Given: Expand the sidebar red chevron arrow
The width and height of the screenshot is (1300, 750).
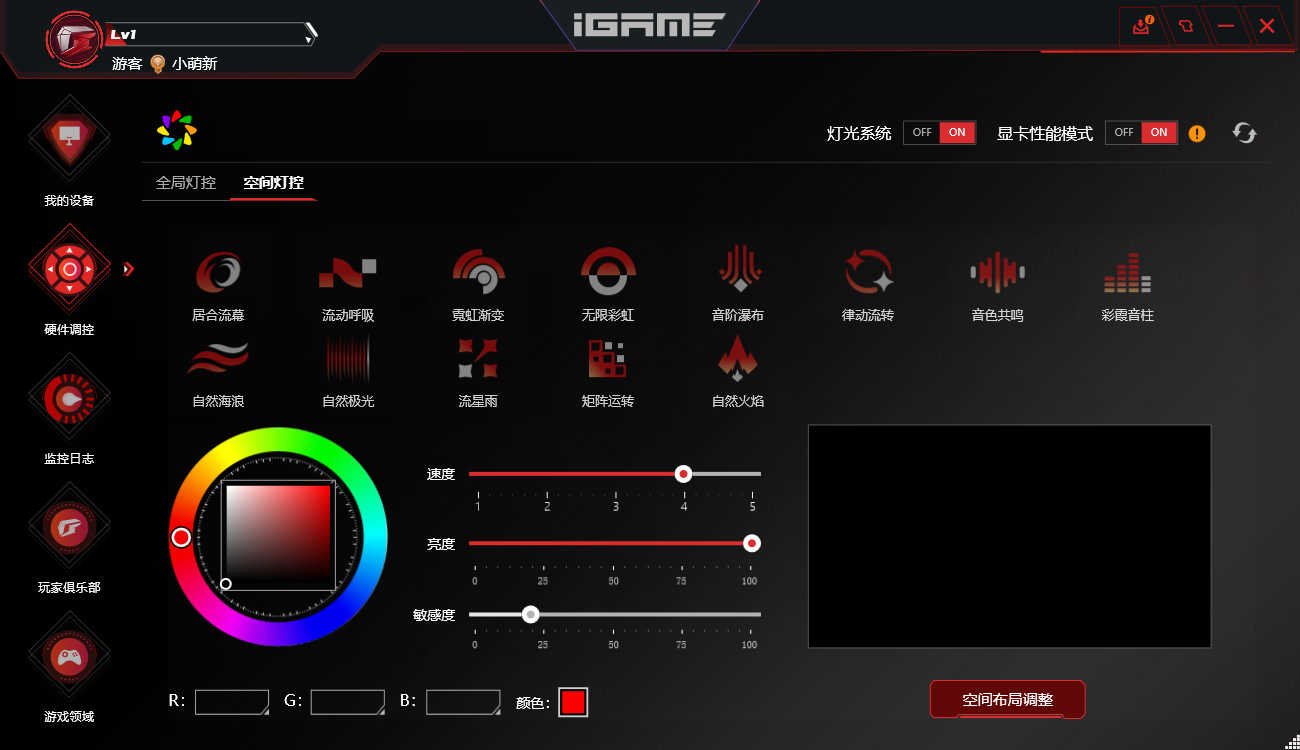Looking at the screenshot, I should tap(128, 268).
